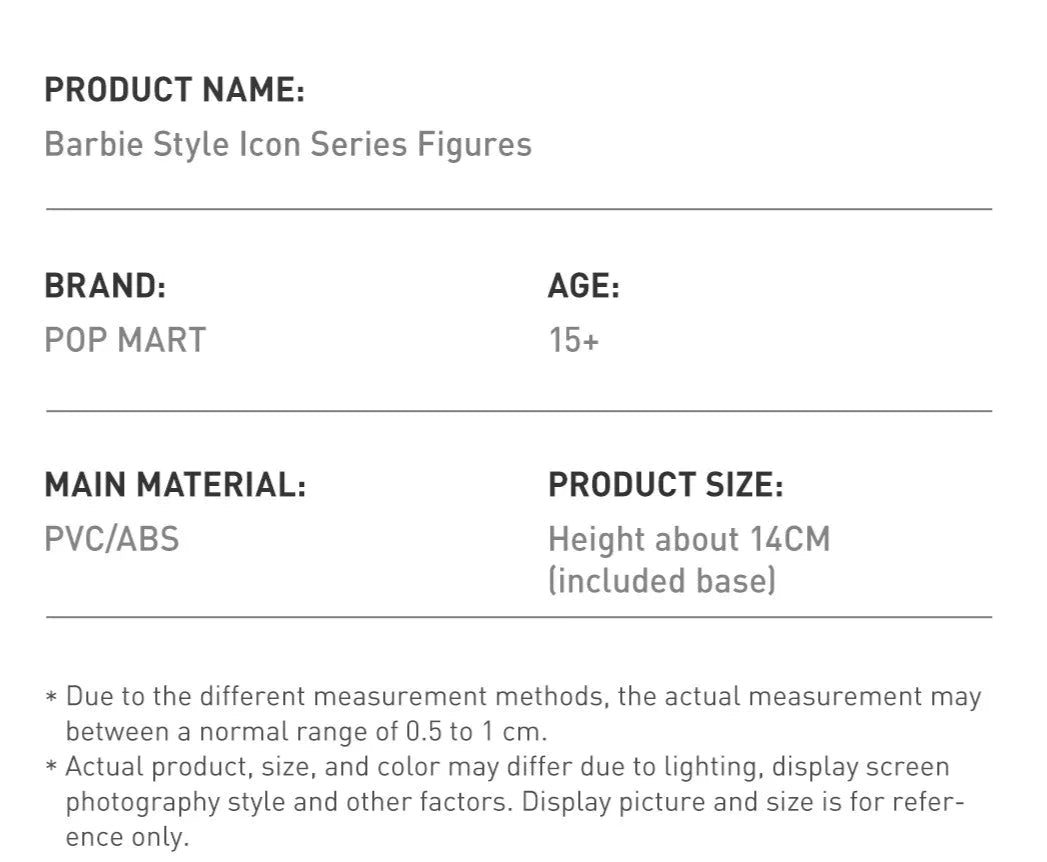Select the 15+ age value

(573, 341)
